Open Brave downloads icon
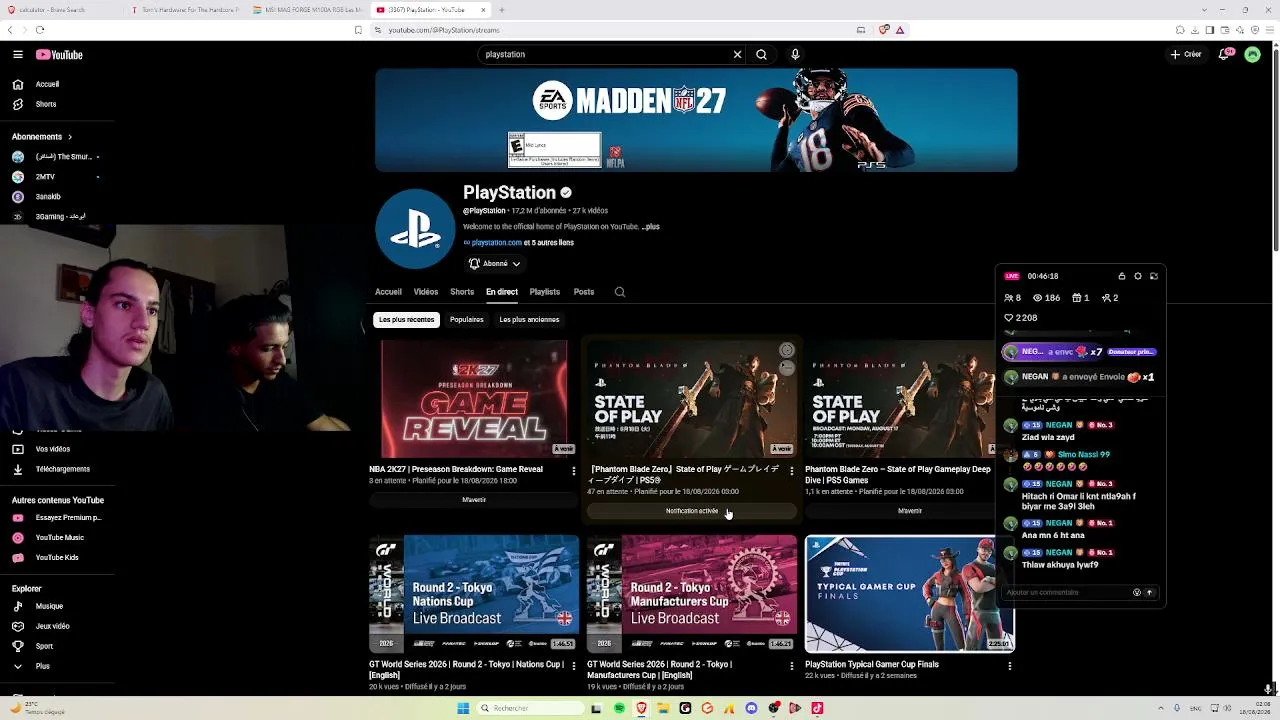The height and width of the screenshot is (720, 1280). tap(1195, 30)
